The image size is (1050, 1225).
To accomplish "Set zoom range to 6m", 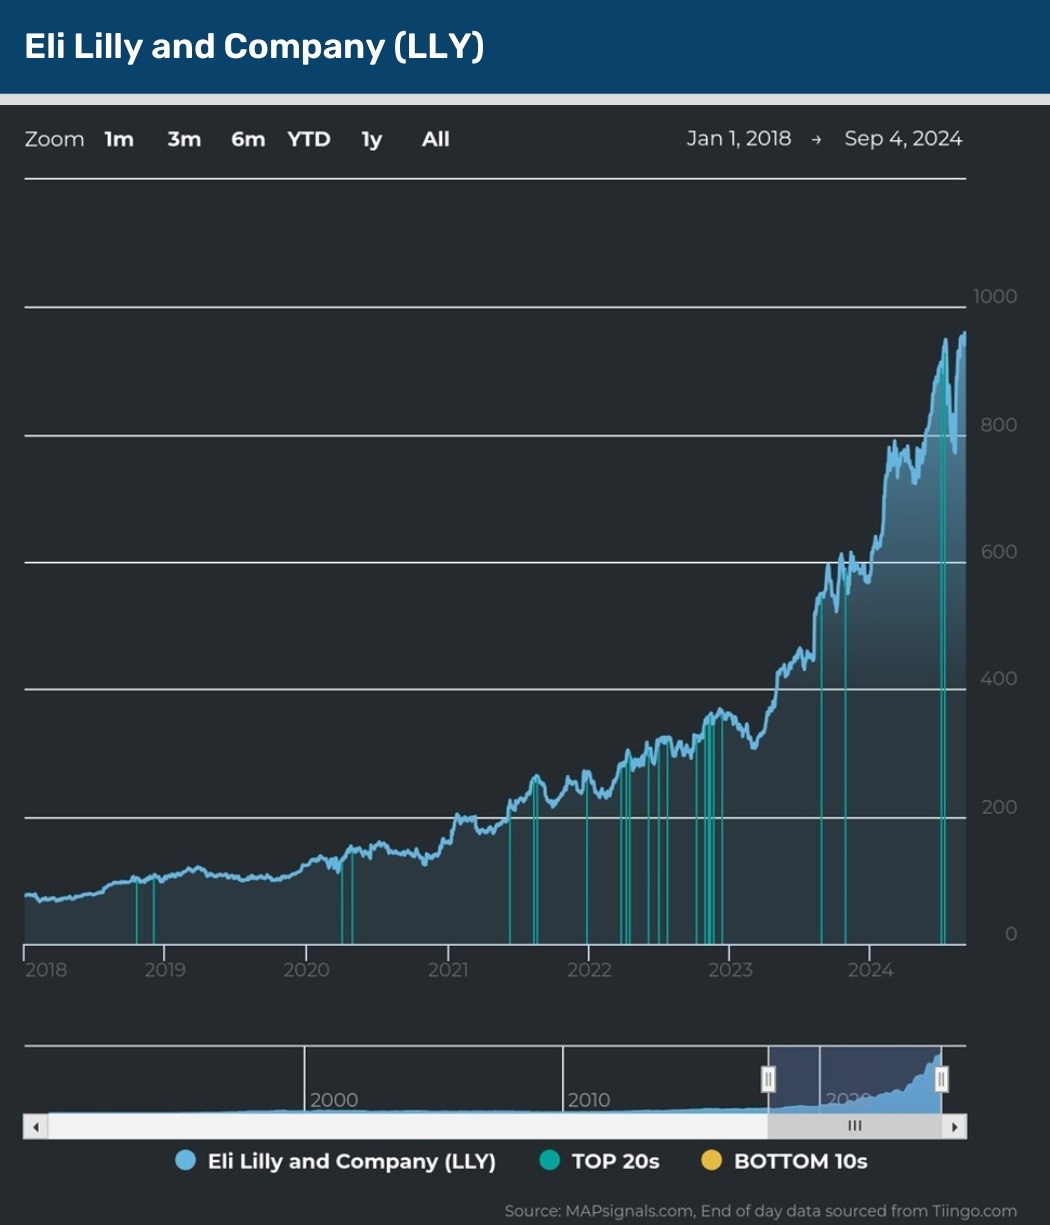I will click(248, 139).
